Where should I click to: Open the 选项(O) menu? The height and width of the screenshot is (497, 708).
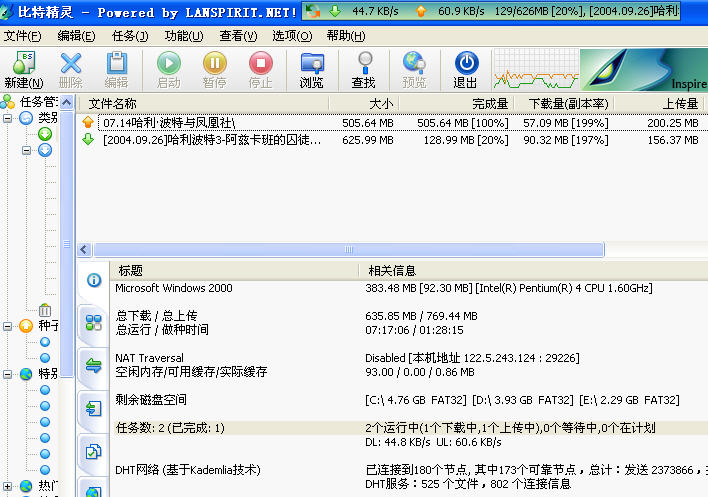point(292,36)
